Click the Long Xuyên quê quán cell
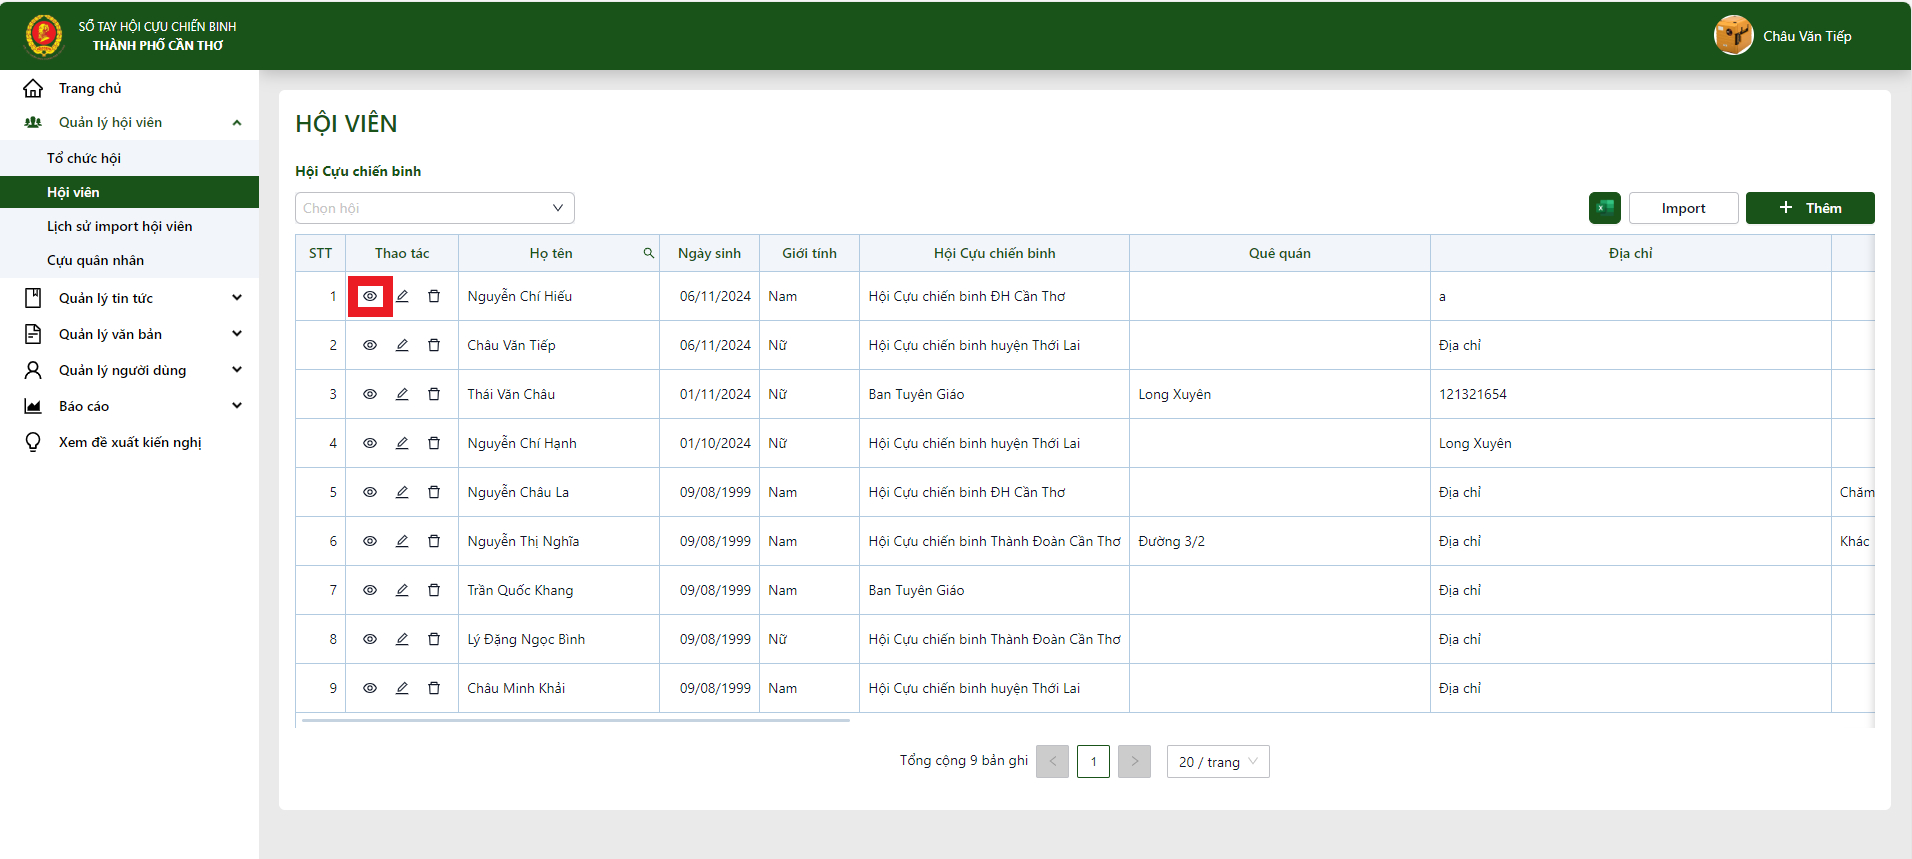 pyautogui.click(x=1279, y=394)
